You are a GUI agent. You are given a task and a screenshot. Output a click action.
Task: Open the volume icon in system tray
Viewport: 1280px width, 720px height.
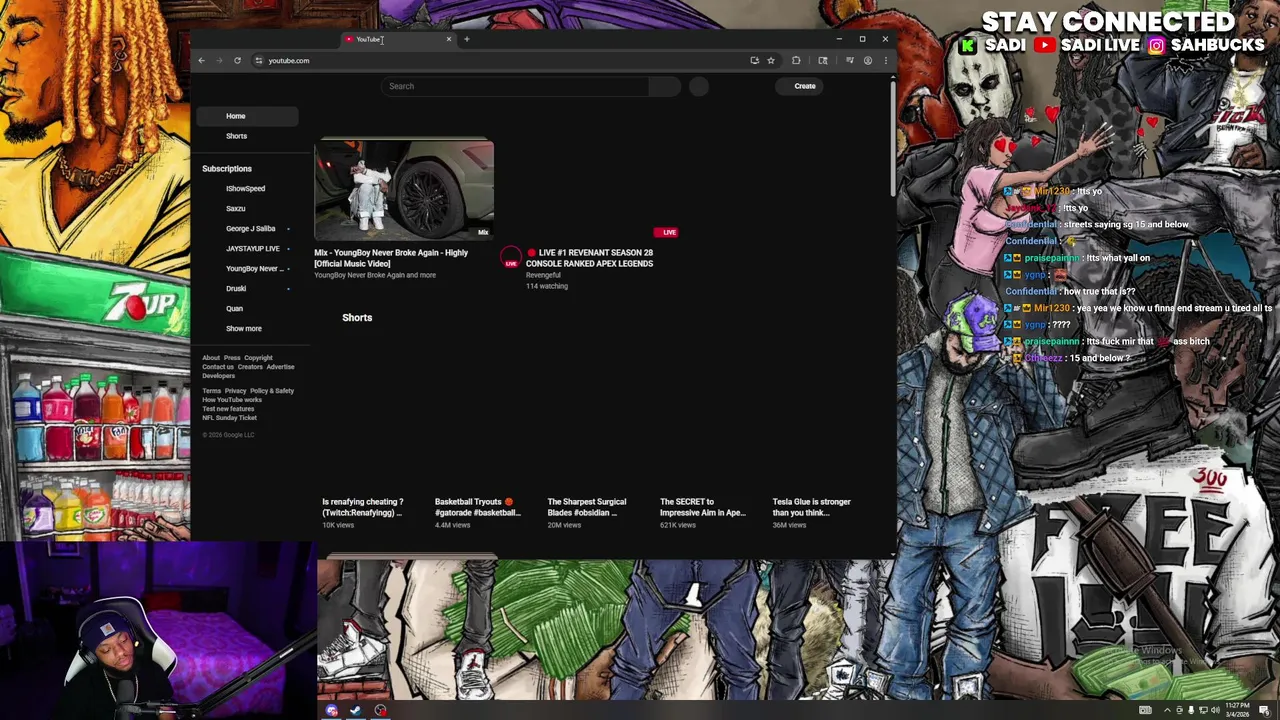pyautogui.click(x=1215, y=711)
